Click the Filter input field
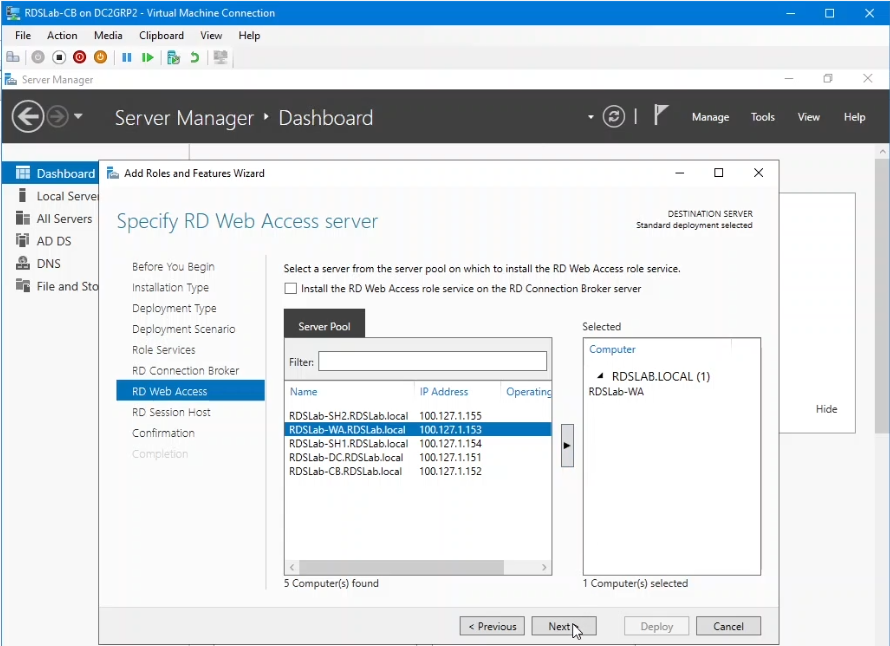Image resolution: width=890 pixels, height=646 pixels. (x=433, y=362)
